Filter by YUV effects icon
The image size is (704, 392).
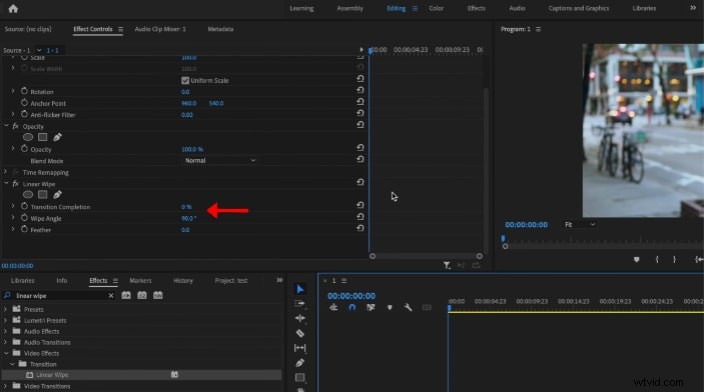pyautogui.click(x=158, y=295)
